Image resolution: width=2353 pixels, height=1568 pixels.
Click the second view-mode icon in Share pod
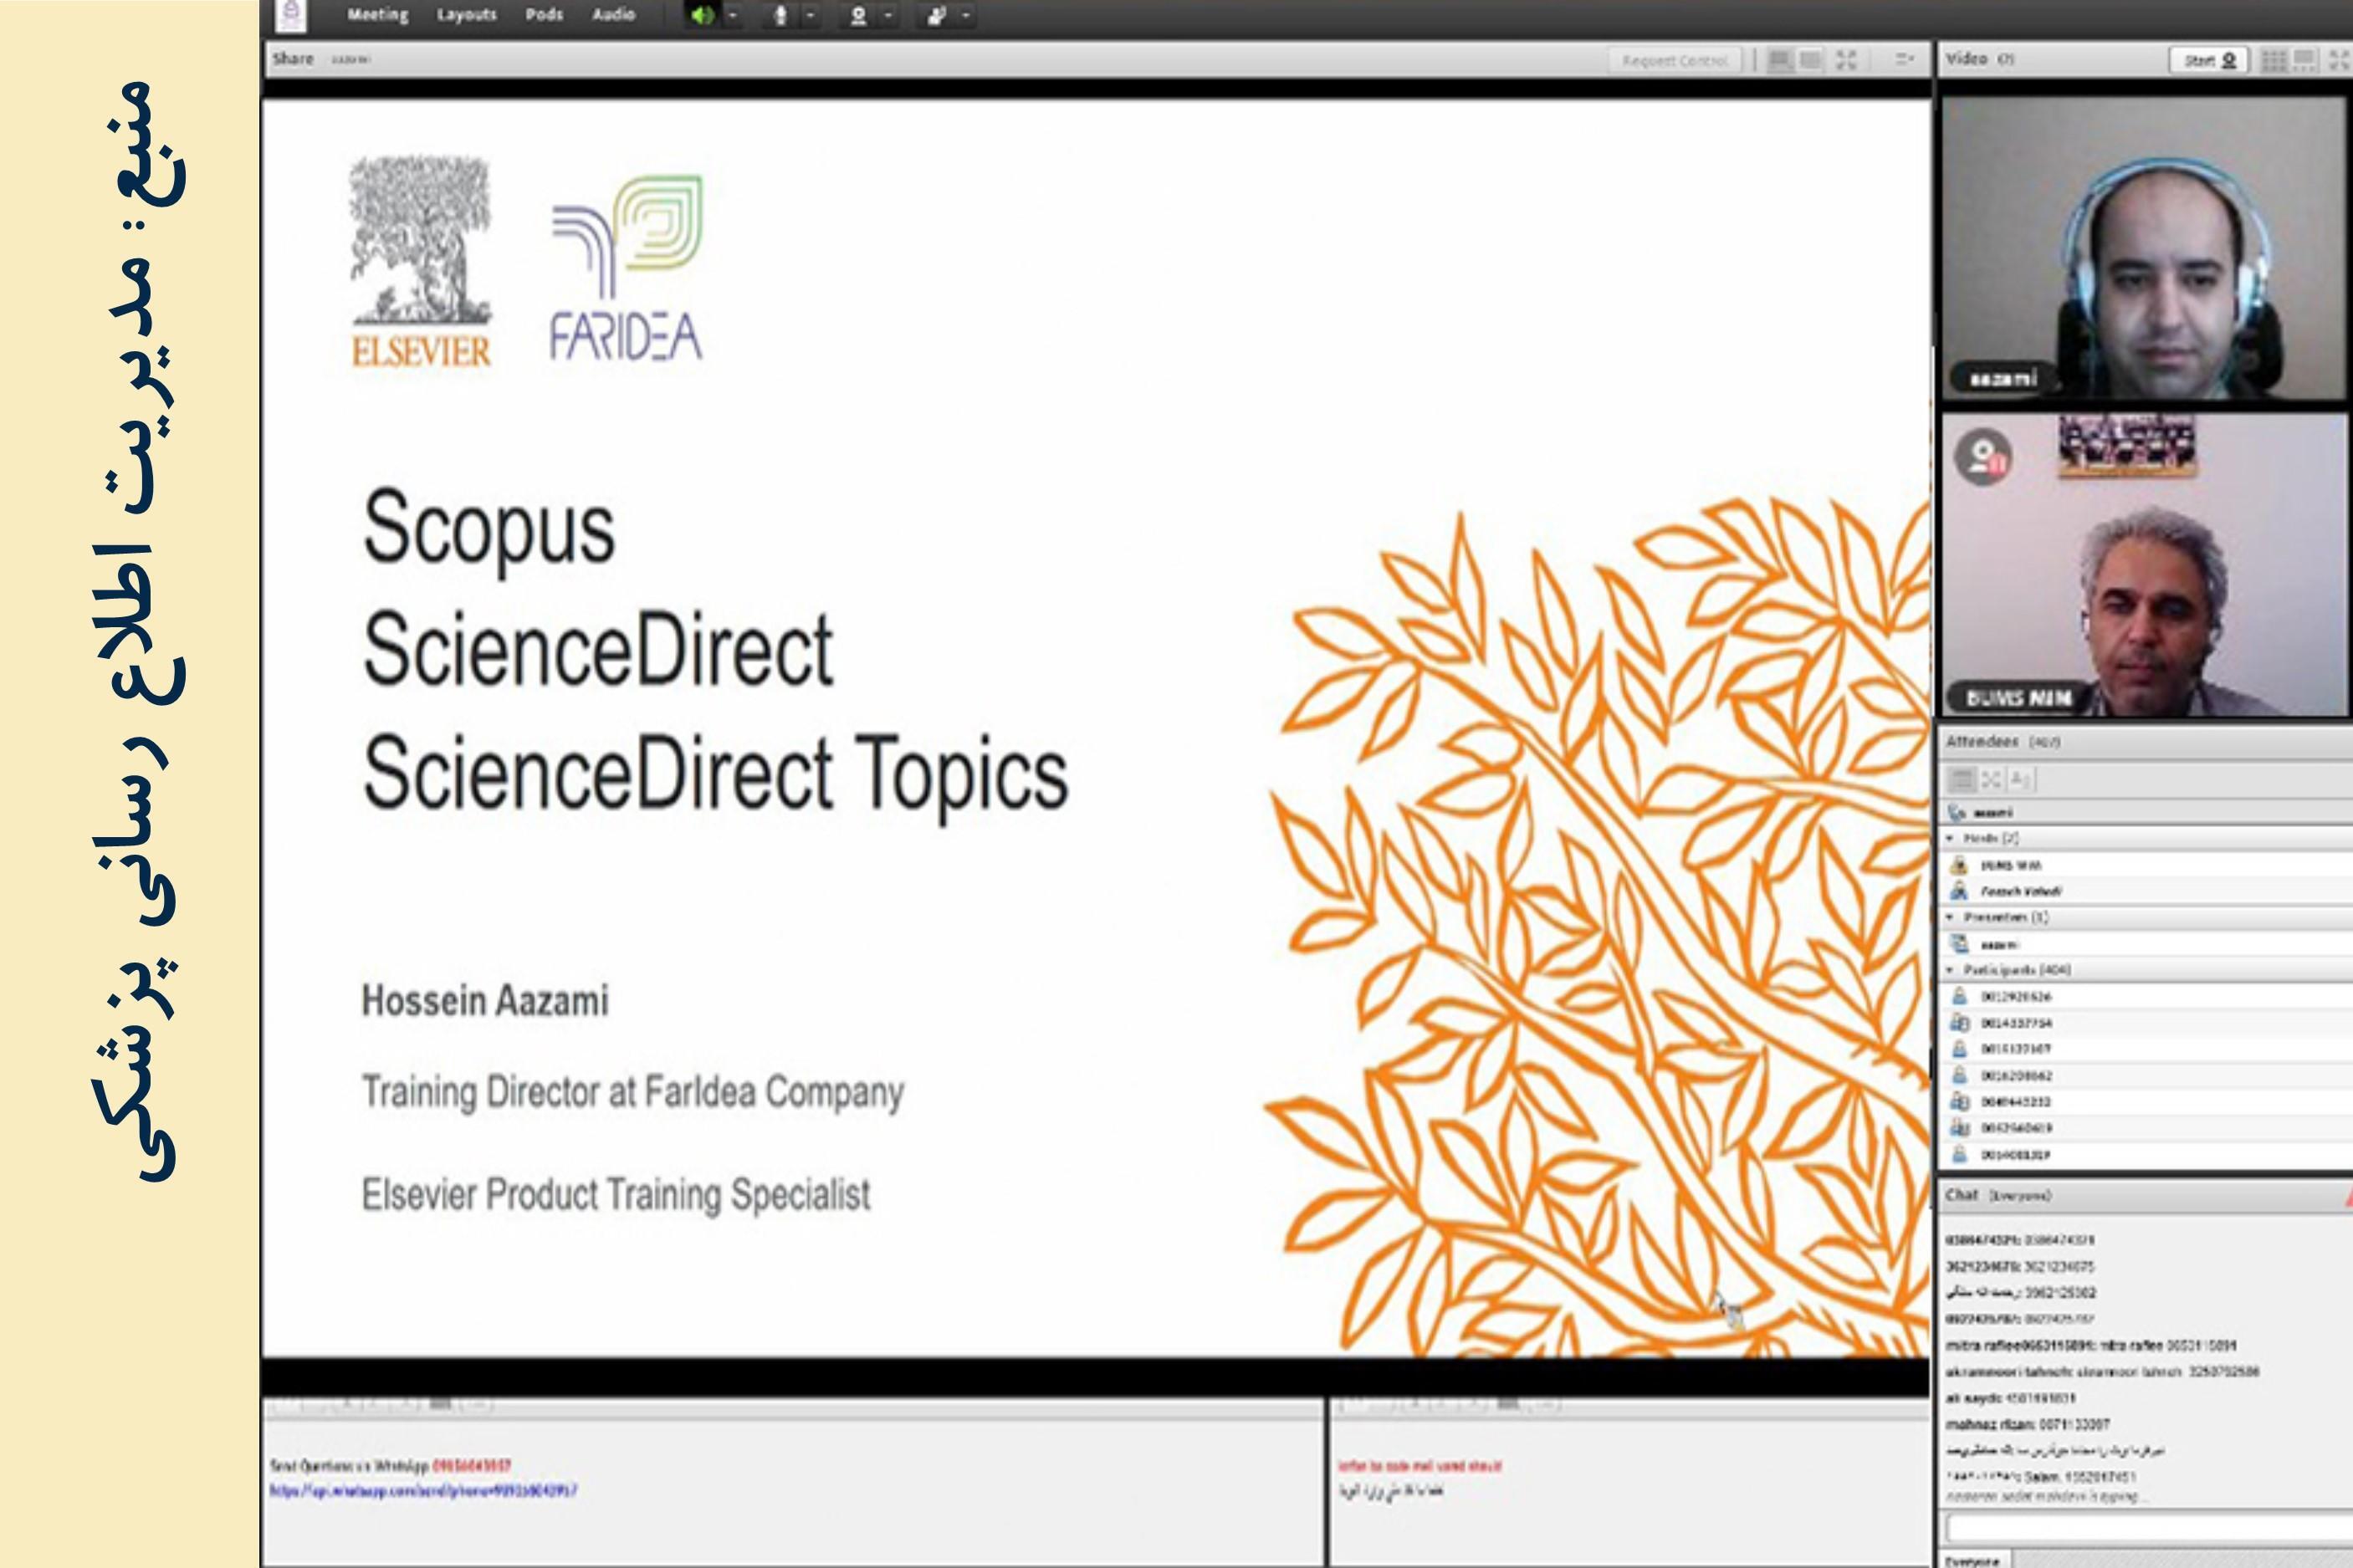pyautogui.click(x=1810, y=60)
